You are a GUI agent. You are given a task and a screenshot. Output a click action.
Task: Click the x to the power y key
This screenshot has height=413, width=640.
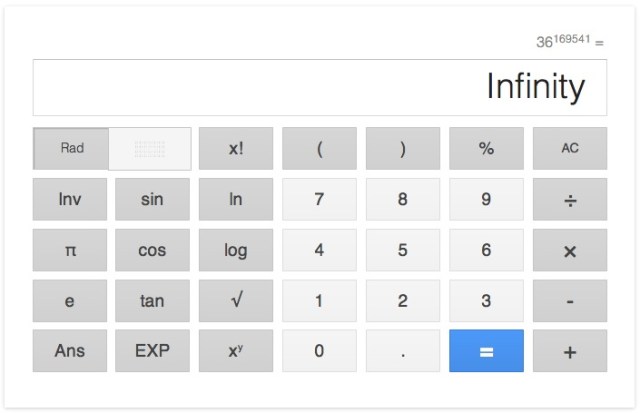[x=236, y=351]
